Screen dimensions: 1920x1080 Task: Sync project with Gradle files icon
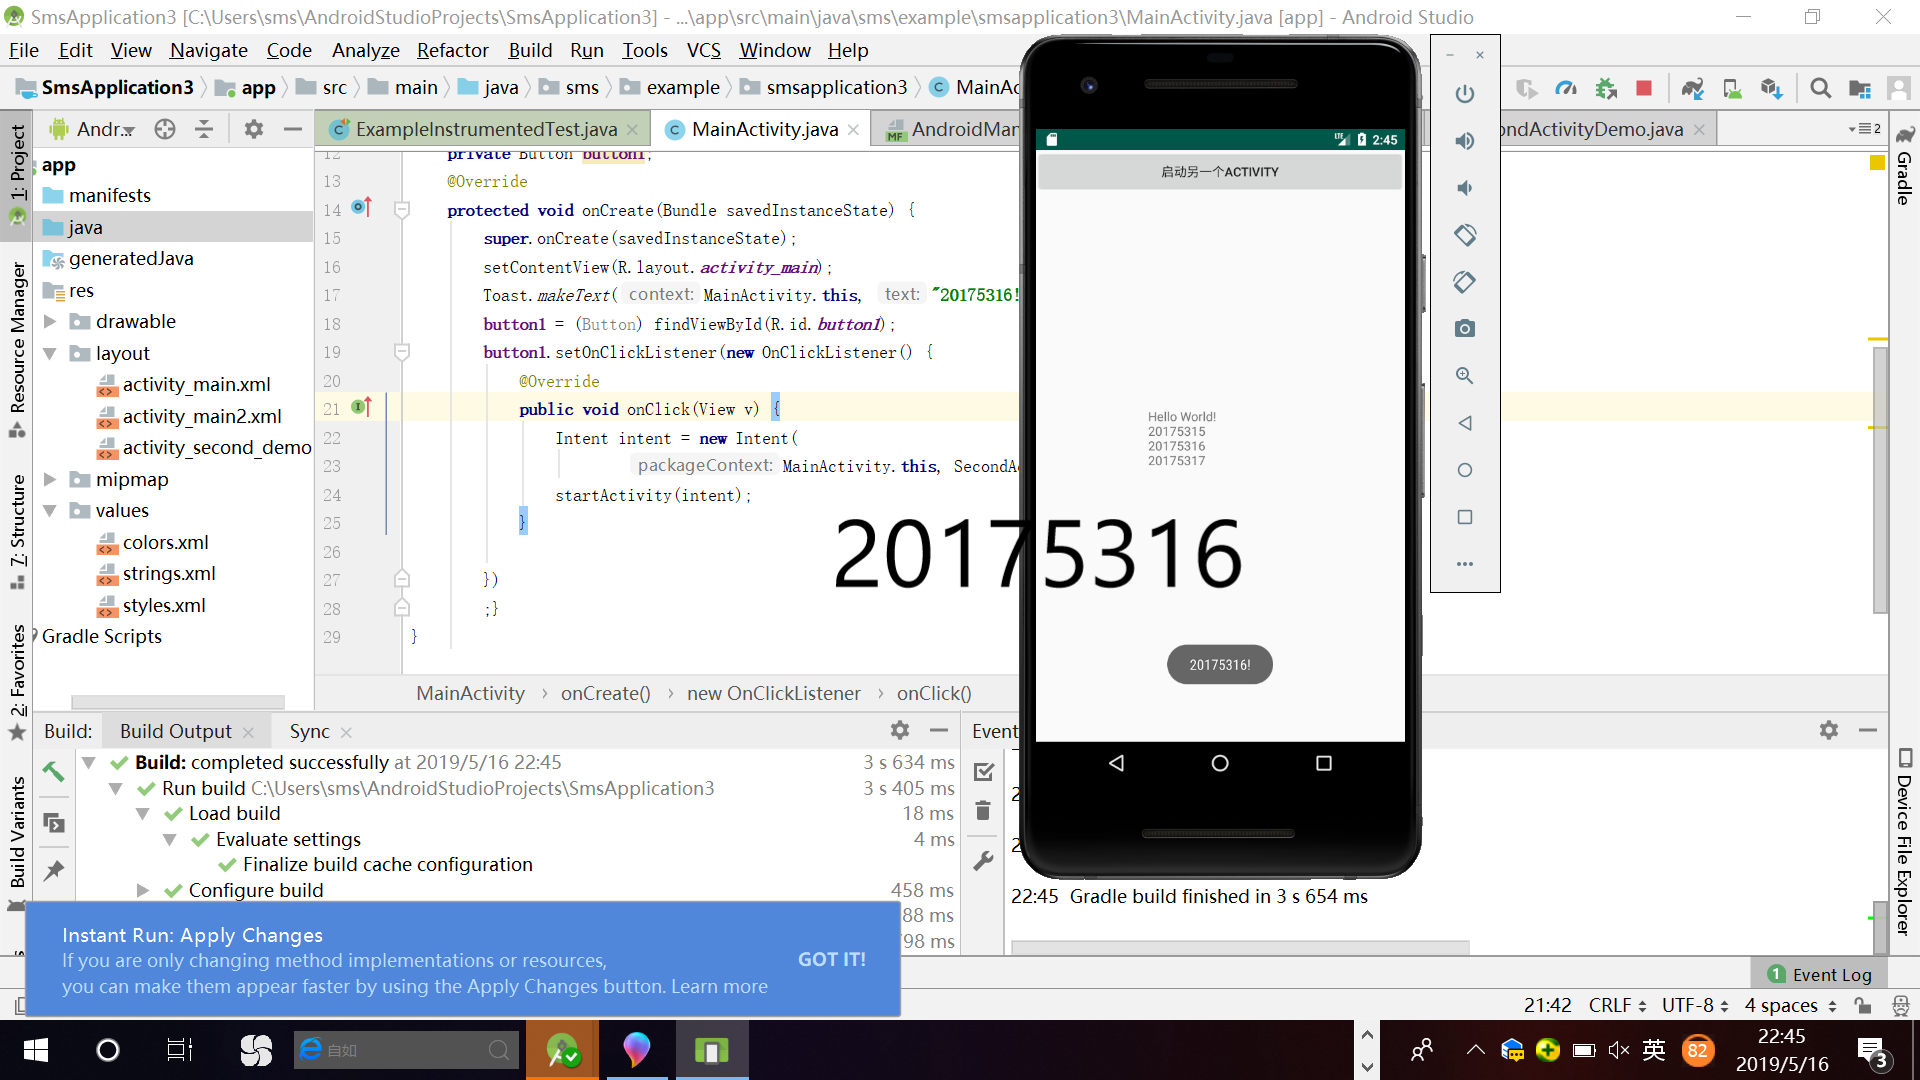click(x=1692, y=88)
